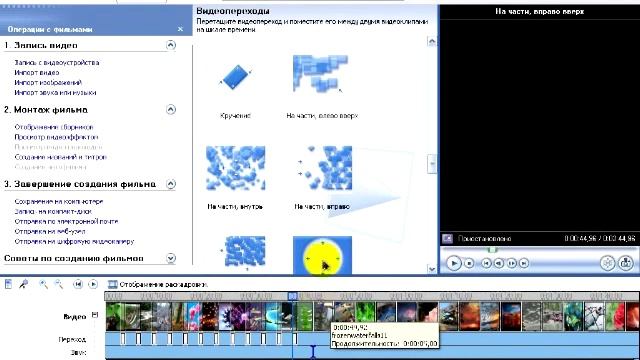Click scroll-up arrow of transitions list

(431, 41)
